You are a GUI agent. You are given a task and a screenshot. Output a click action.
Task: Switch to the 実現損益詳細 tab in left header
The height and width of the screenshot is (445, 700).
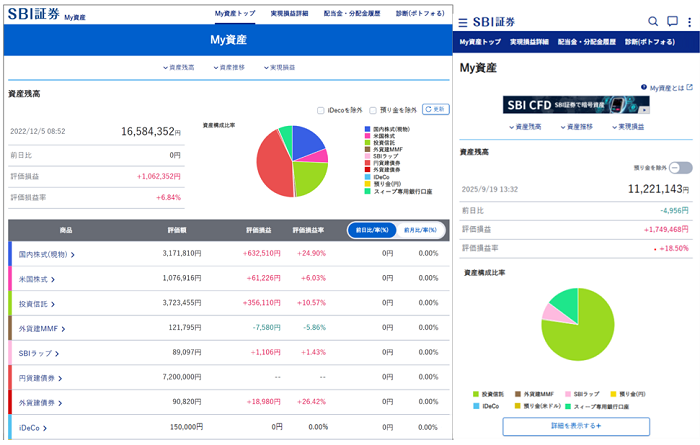289,15
